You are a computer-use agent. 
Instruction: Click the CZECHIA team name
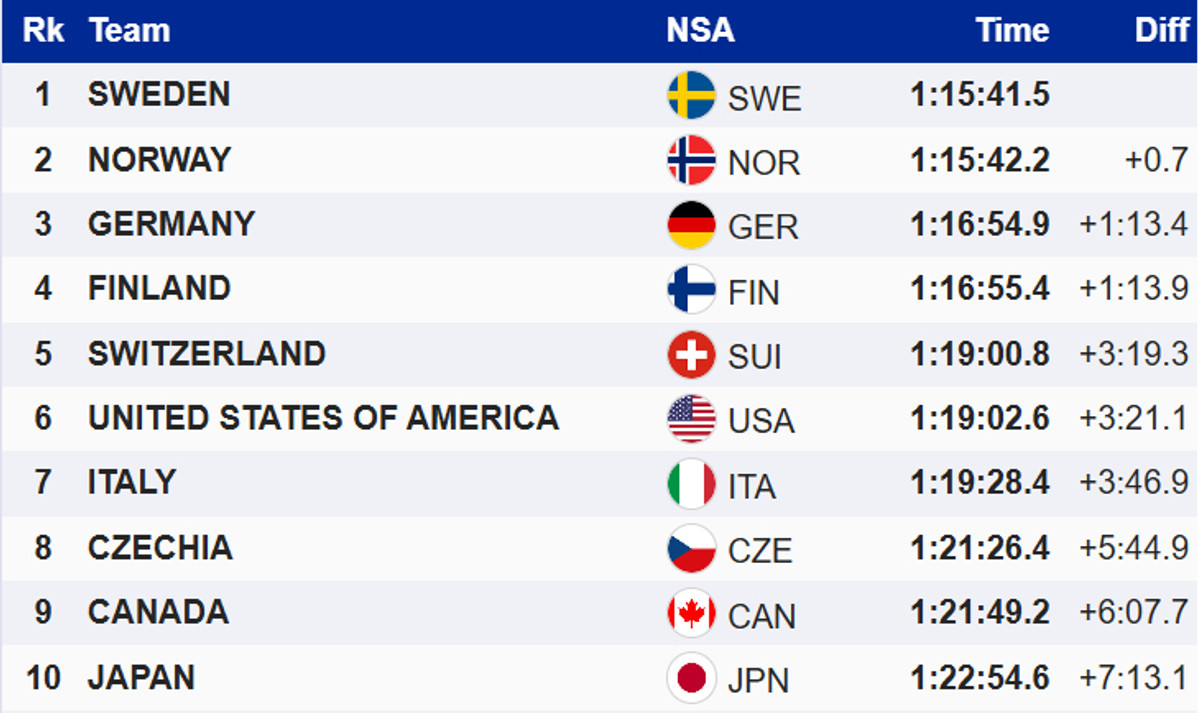[160, 548]
